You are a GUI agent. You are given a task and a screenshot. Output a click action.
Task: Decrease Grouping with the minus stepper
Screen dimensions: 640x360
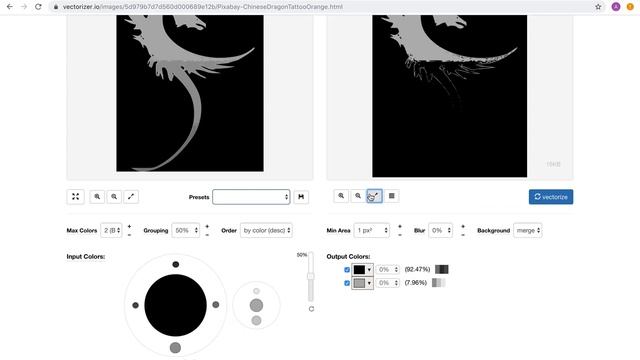tap(207, 235)
